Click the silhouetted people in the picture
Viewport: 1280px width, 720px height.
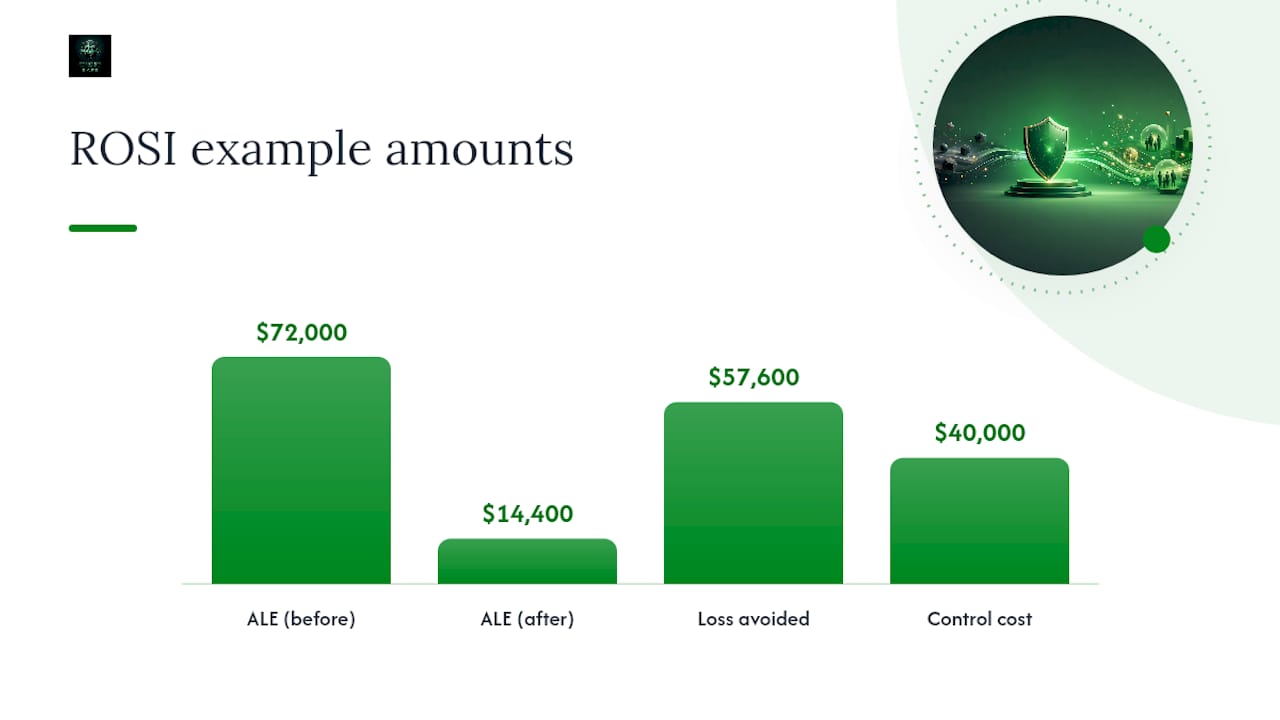point(1160,160)
